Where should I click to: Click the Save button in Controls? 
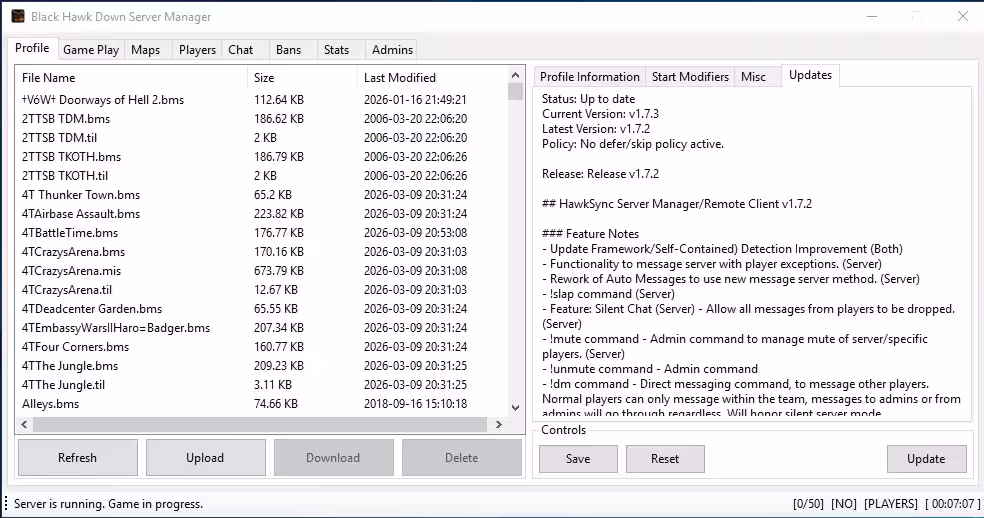point(578,459)
